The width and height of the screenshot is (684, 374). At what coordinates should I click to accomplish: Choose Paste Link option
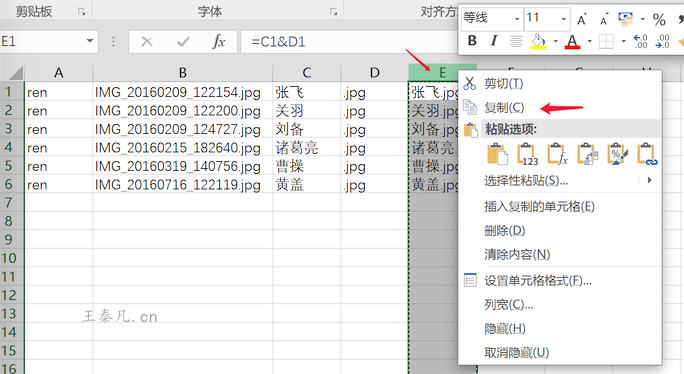tap(647, 154)
